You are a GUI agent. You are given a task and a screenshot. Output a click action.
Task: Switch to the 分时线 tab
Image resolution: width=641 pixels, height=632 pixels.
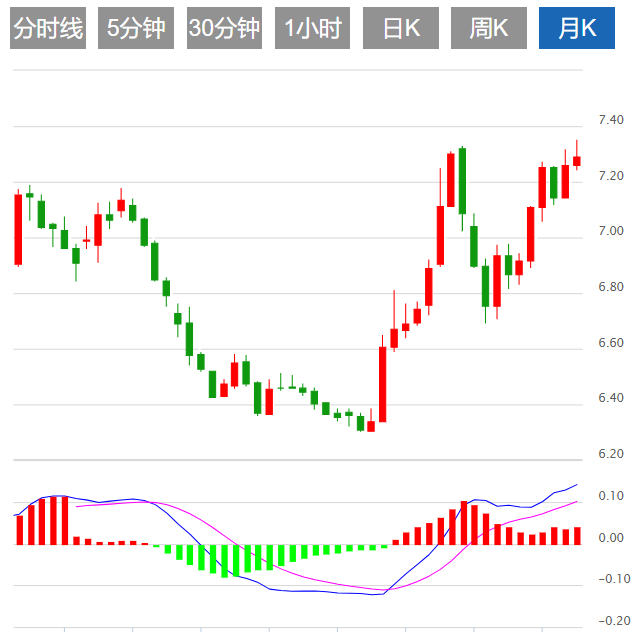47,29
